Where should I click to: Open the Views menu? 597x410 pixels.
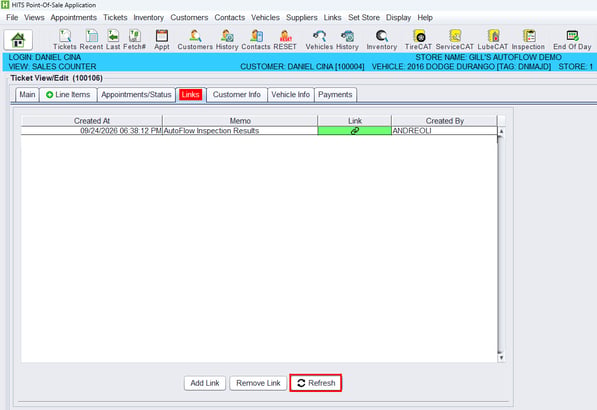[x=34, y=18]
